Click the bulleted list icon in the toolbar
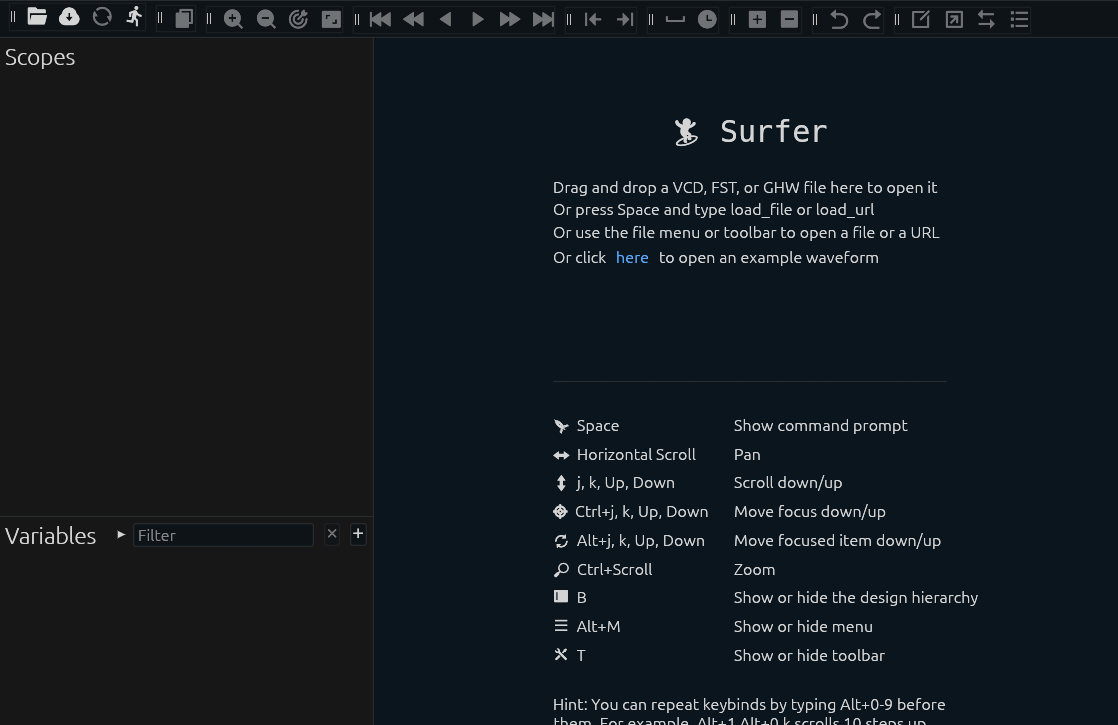 tap(1020, 19)
